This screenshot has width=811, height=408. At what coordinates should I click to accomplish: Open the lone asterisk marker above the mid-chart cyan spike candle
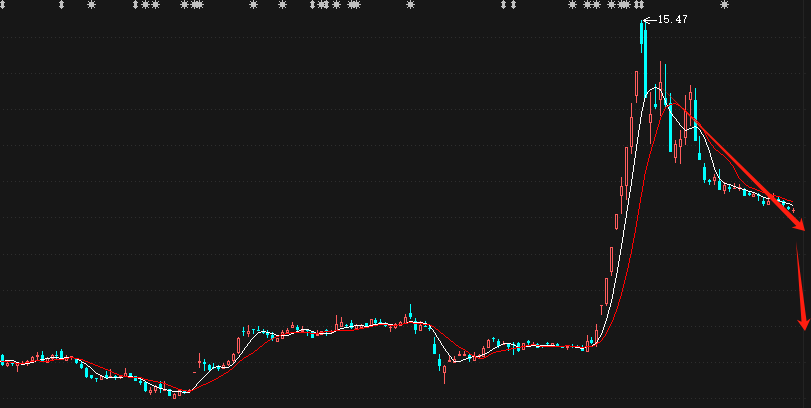pyautogui.click(x=411, y=5)
